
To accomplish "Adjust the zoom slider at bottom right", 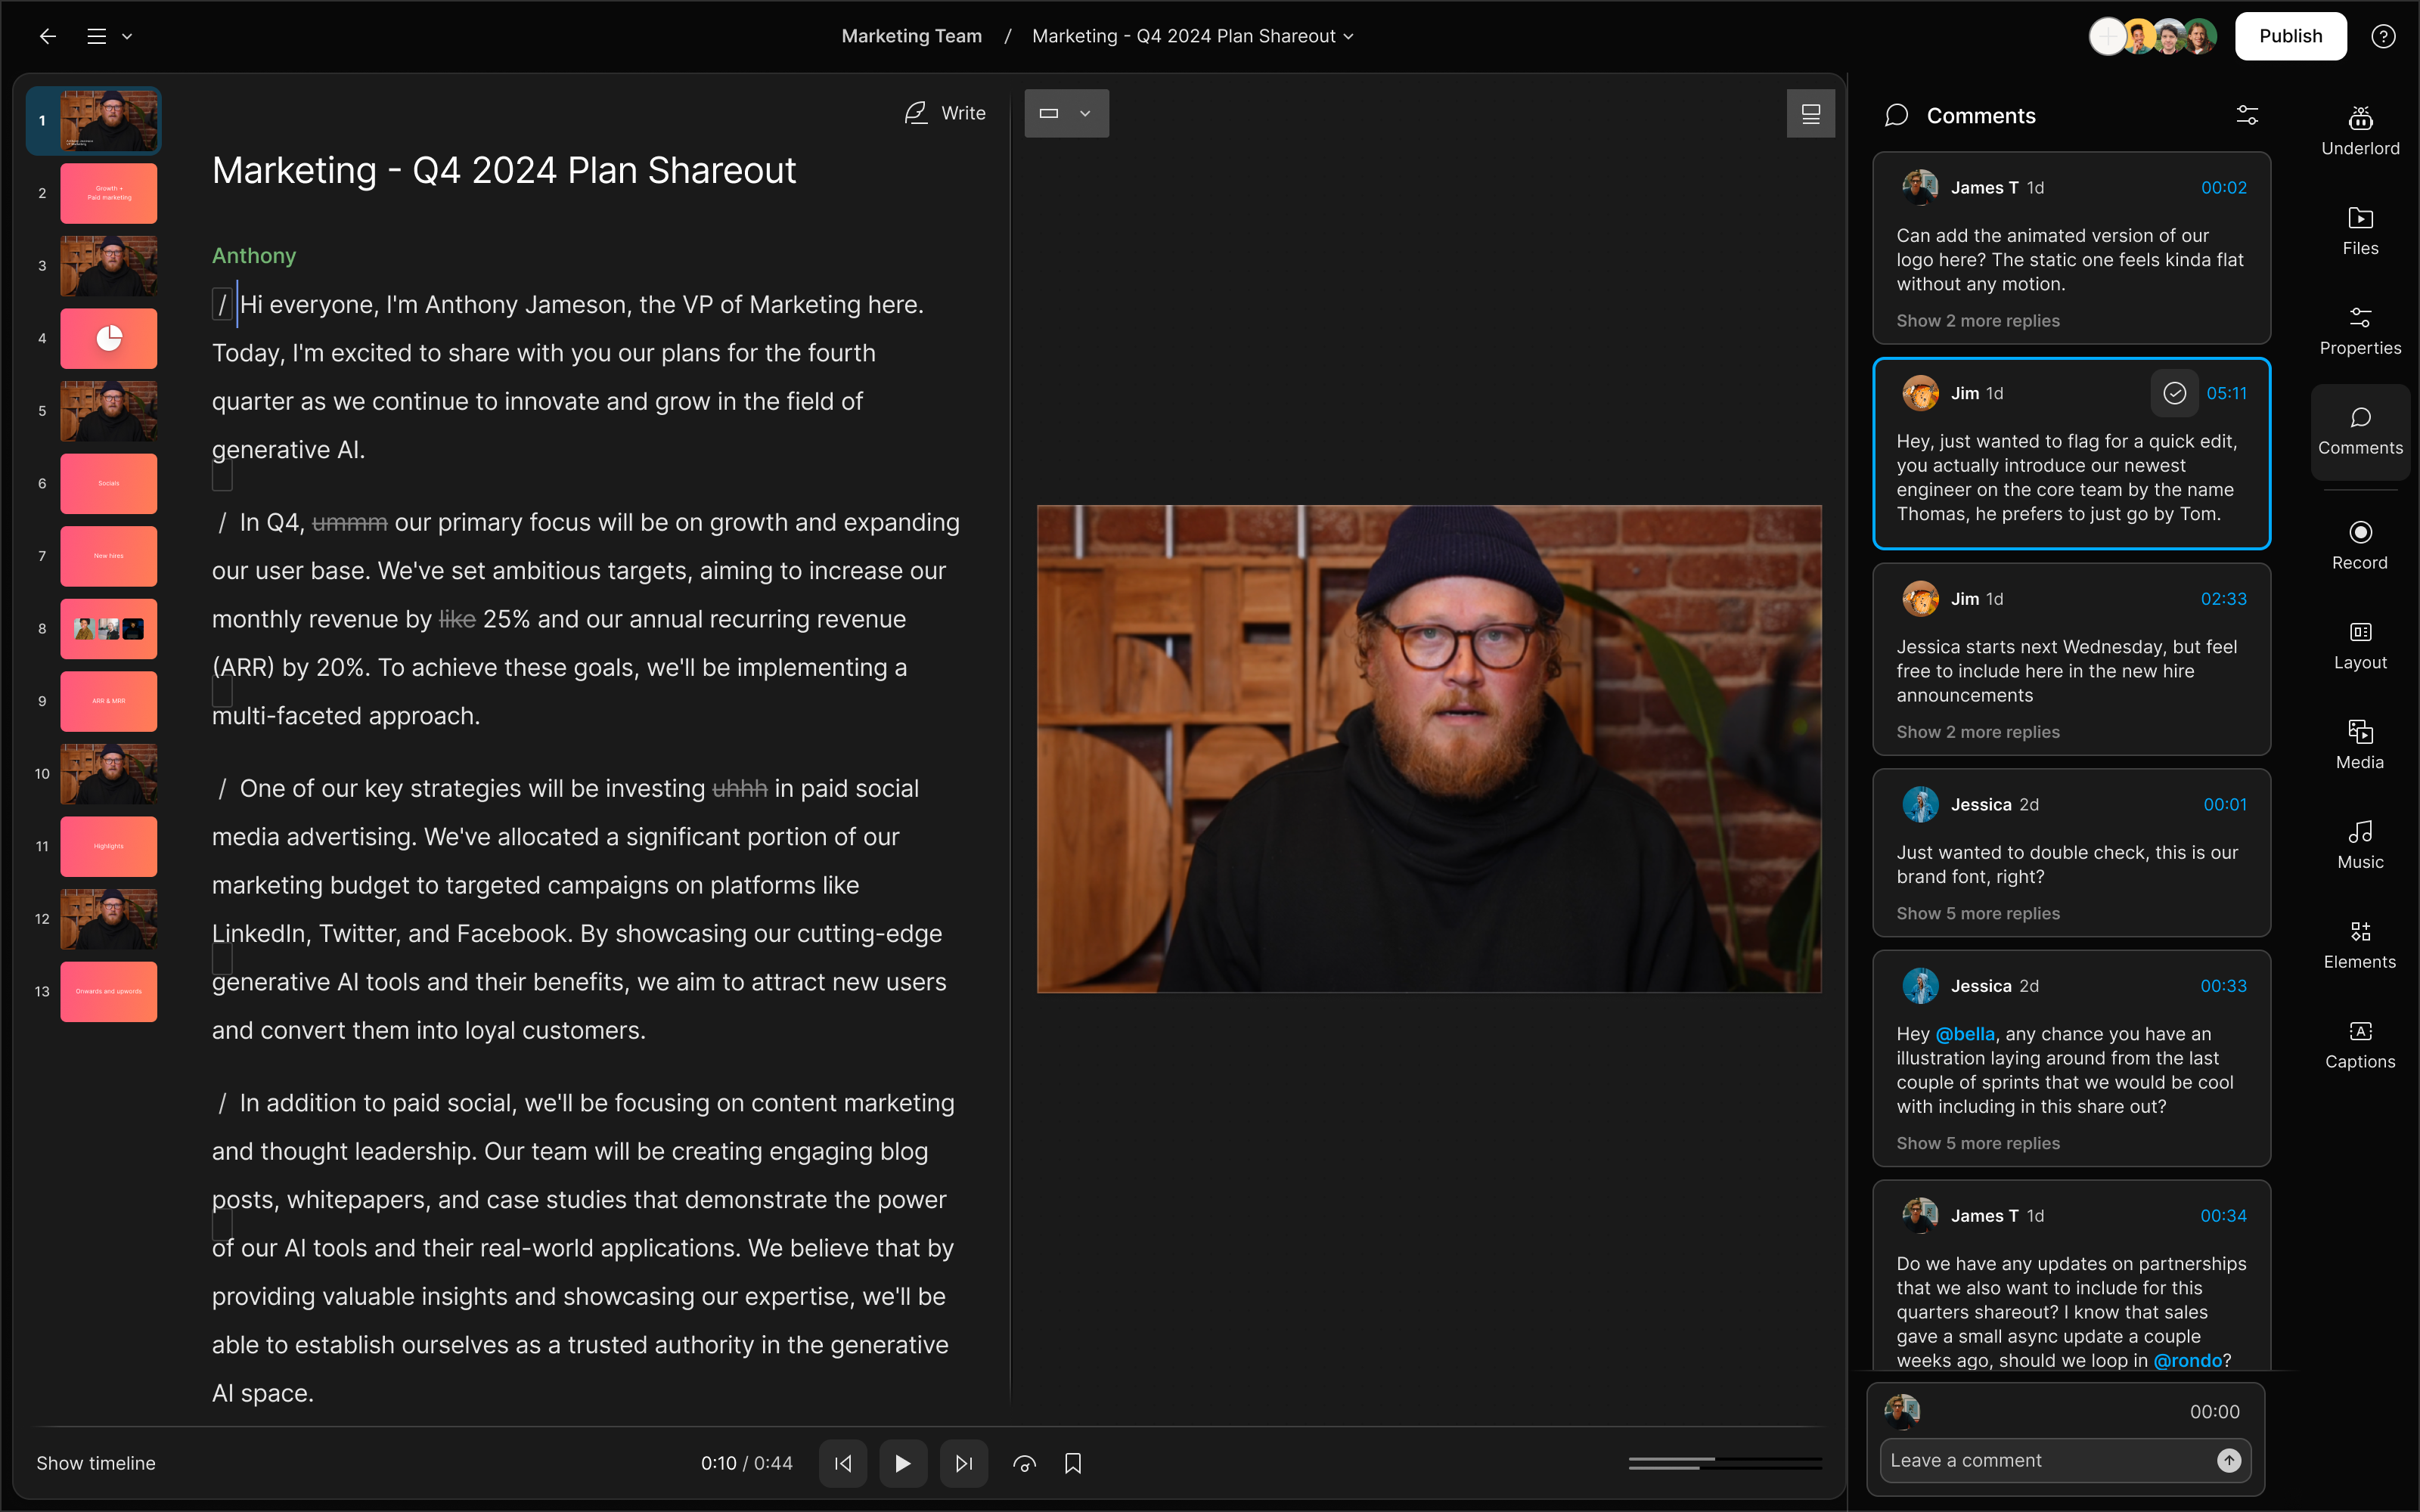I will (1724, 1463).
